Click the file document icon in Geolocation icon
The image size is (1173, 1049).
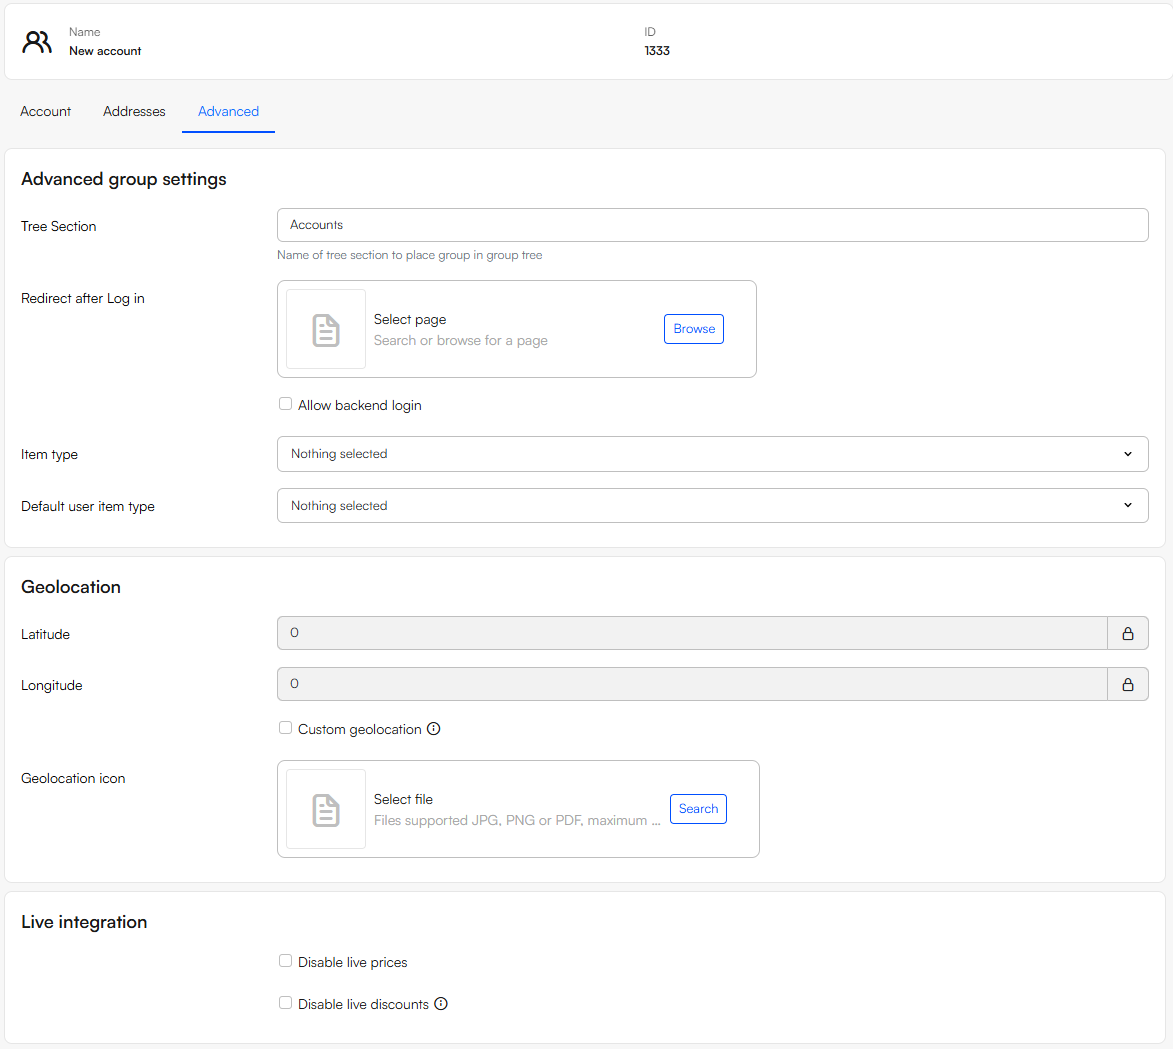click(x=326, y=809)
